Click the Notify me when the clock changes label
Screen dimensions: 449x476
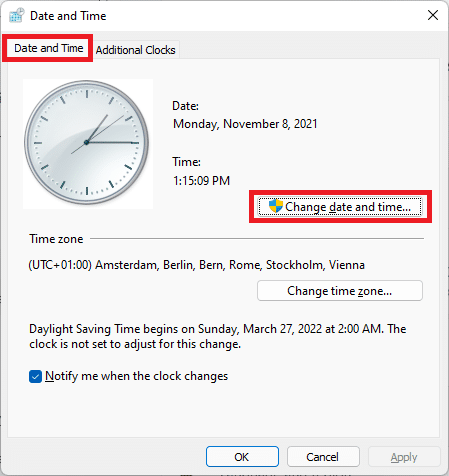click(x=136, y=376)
